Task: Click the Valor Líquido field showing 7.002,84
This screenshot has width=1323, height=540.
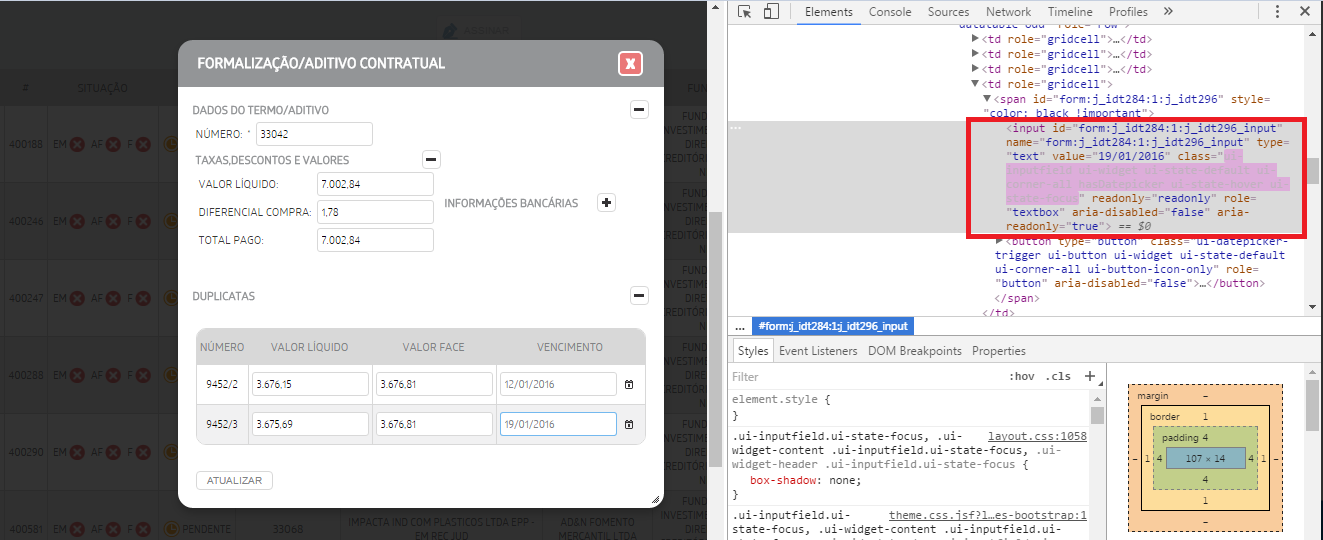Action: click(x=375, y=184)
